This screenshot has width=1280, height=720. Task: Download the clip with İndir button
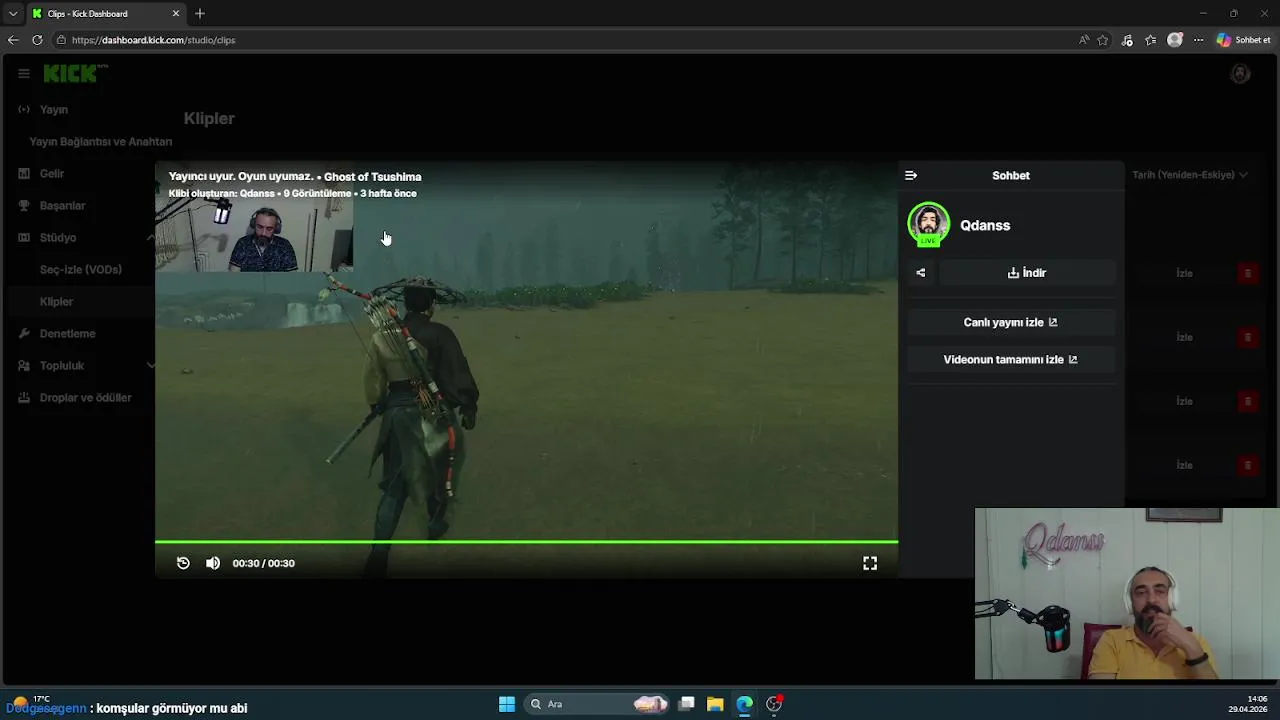[x=1027, y=272]
